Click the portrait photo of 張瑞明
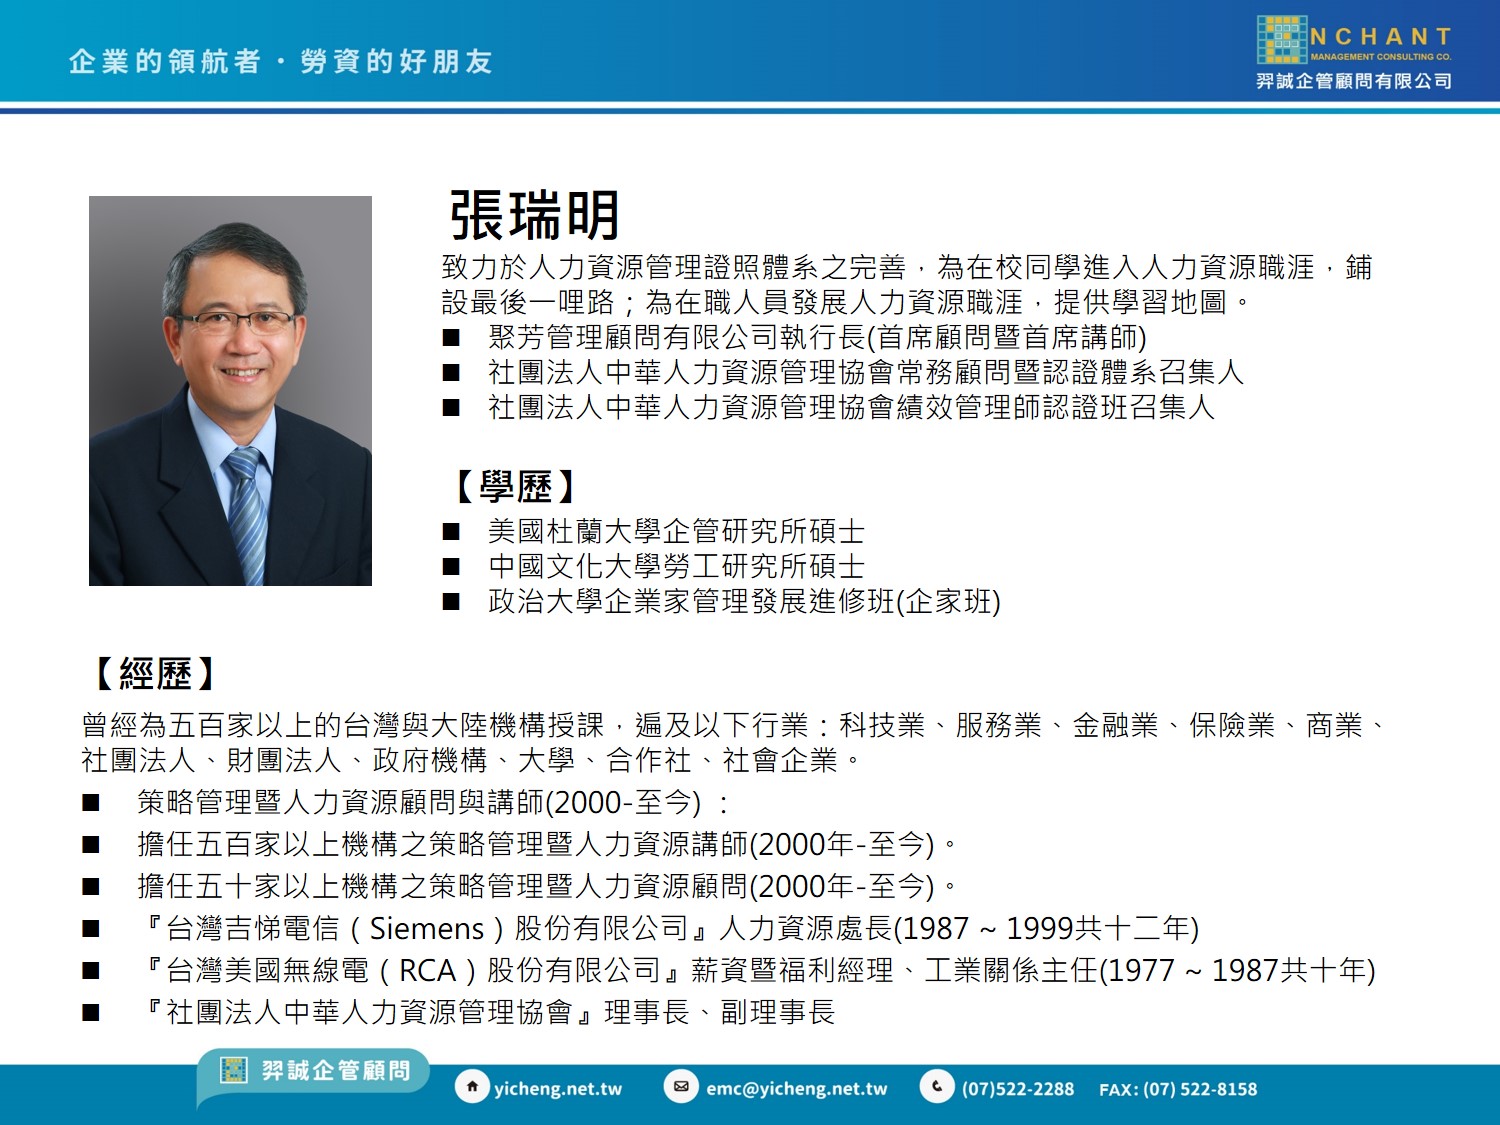Screen dimensions: 1500x1125 (230, 390)
